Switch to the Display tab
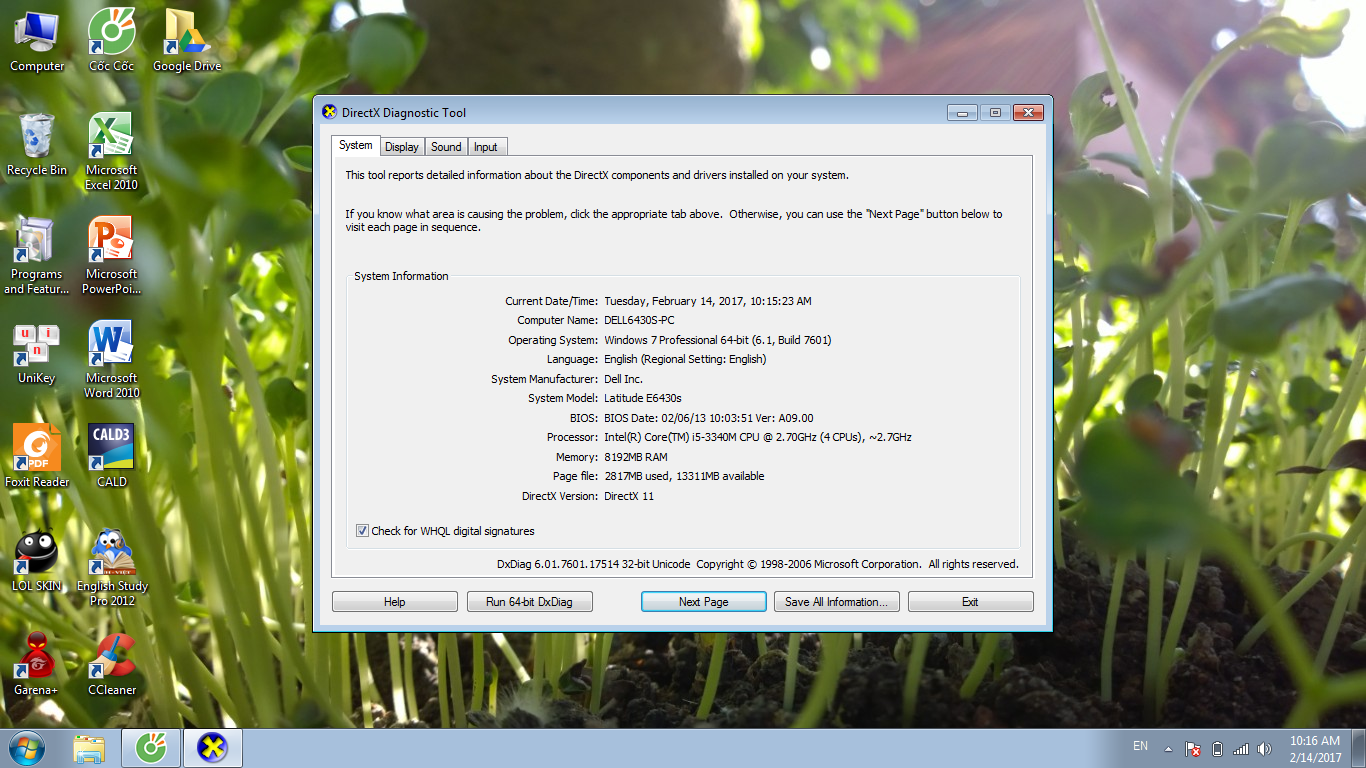The image size is (1366, 768). pos(401,147)
